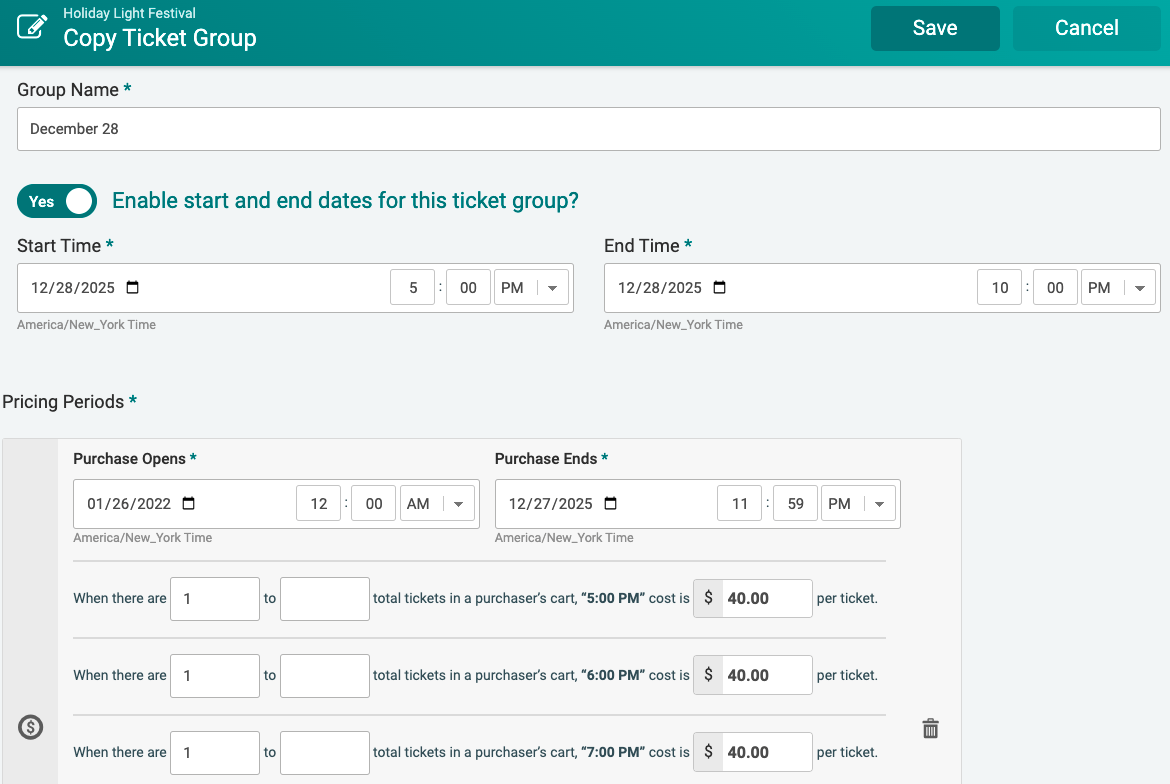
Task: Save the ticket group
Action: (x=935, y=28)
